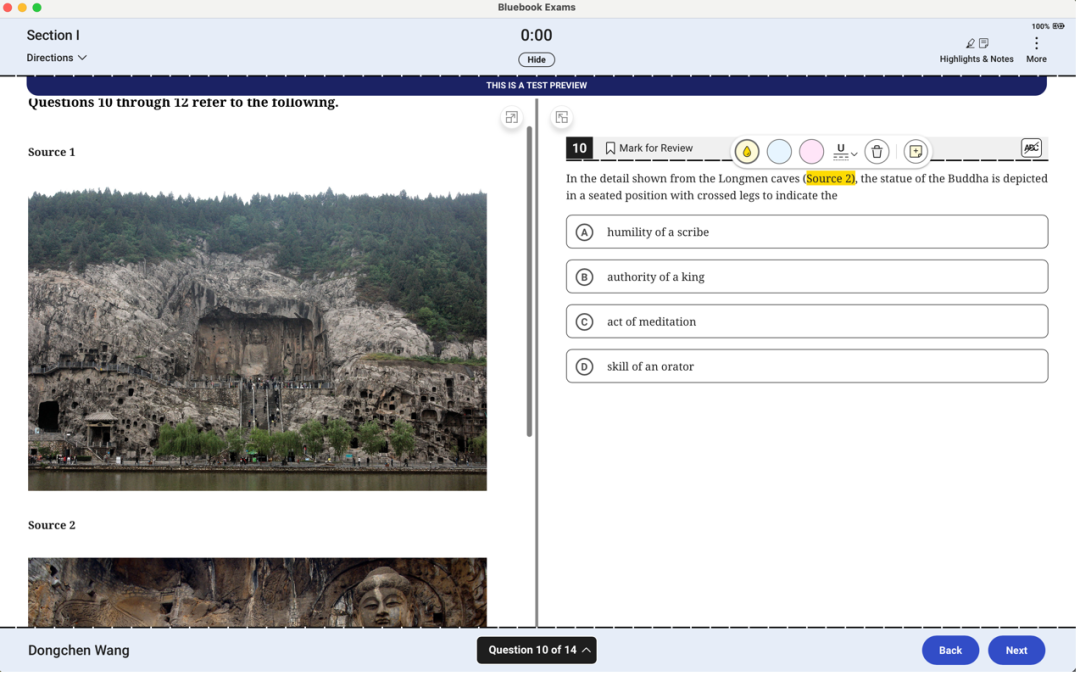Click the Dongchen Wang name
The image size is (1080, 676).
pyautogui.click(x=79, y=651)
